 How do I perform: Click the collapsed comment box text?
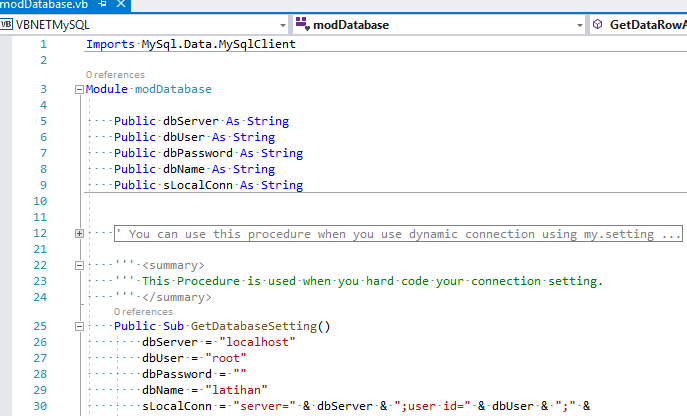click(x=398, y=234)
